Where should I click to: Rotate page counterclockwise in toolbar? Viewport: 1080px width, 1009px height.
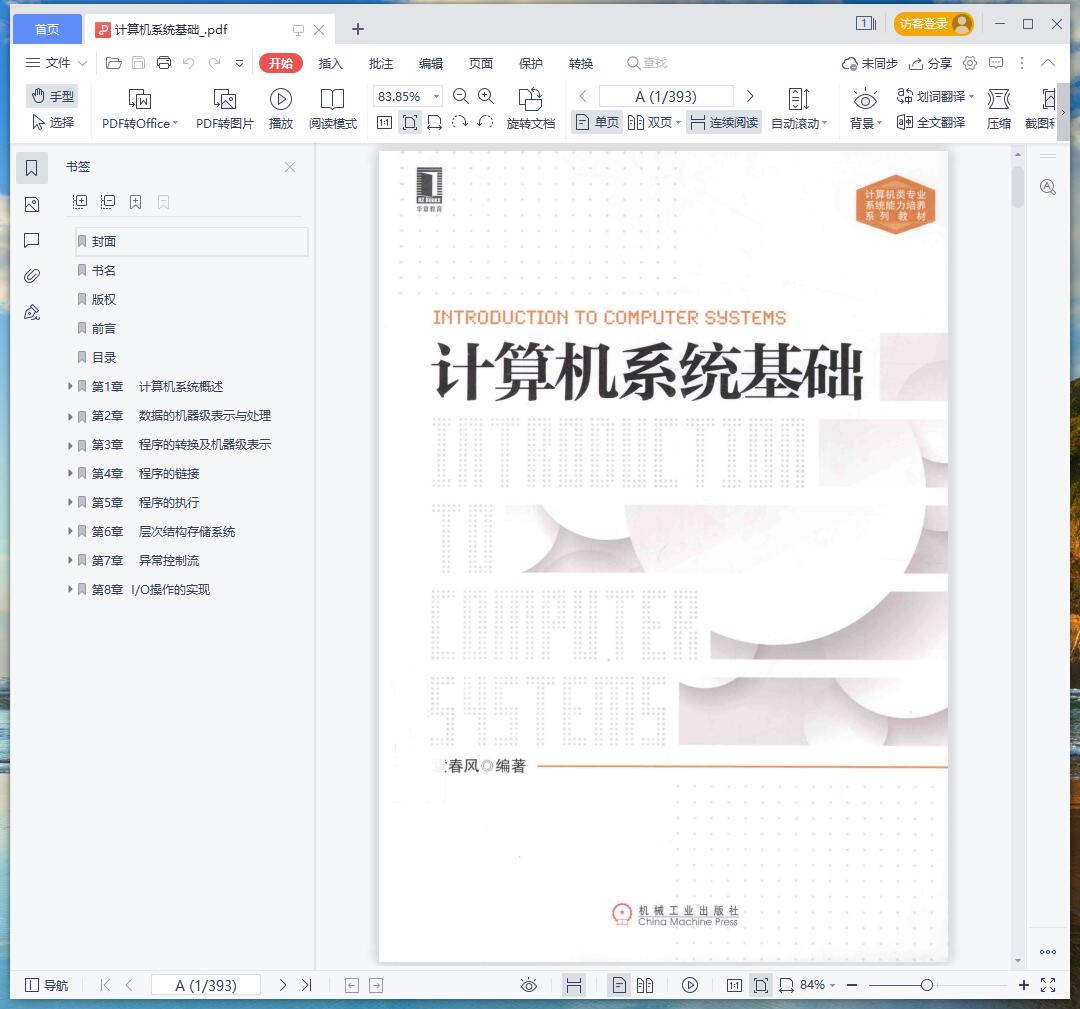486,123
